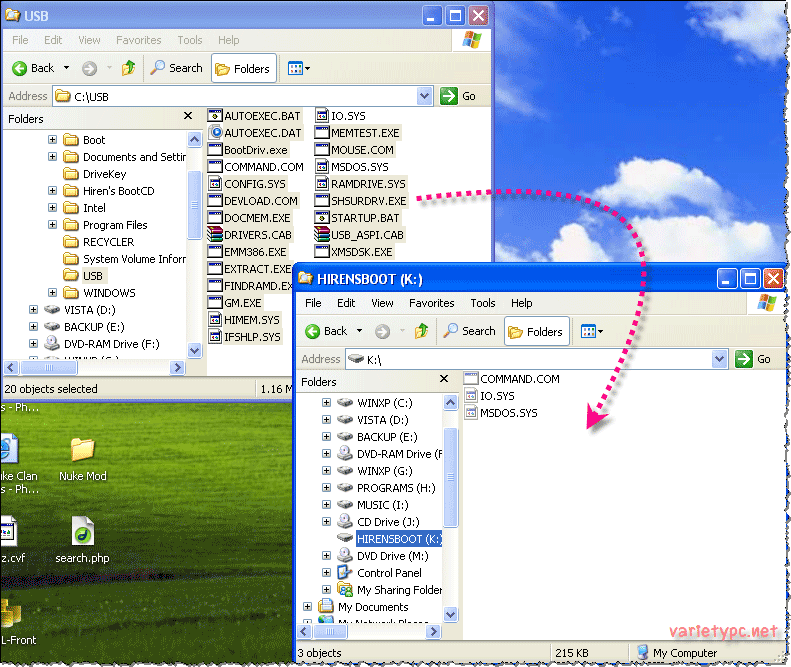Select MSDOS.SYS in HIRENSBOOT window
The image size is (791, 667).
tap(501, 413)
